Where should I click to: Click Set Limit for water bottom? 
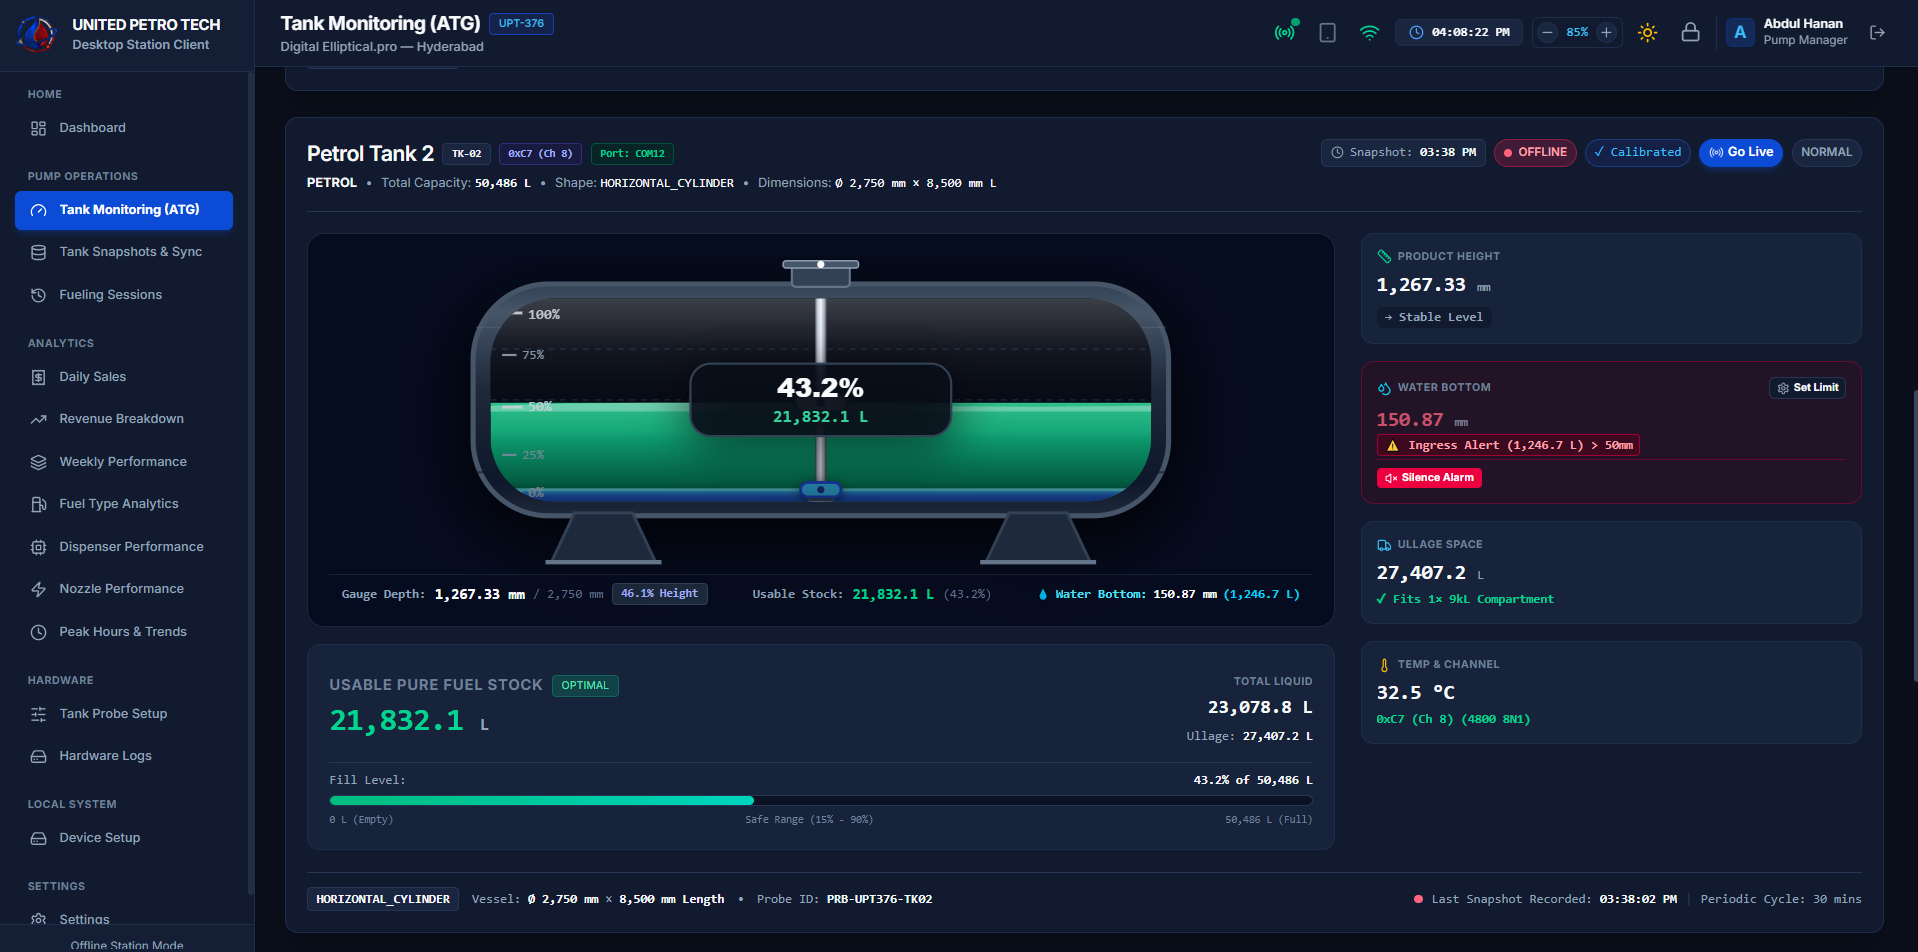click(1807, 388)
